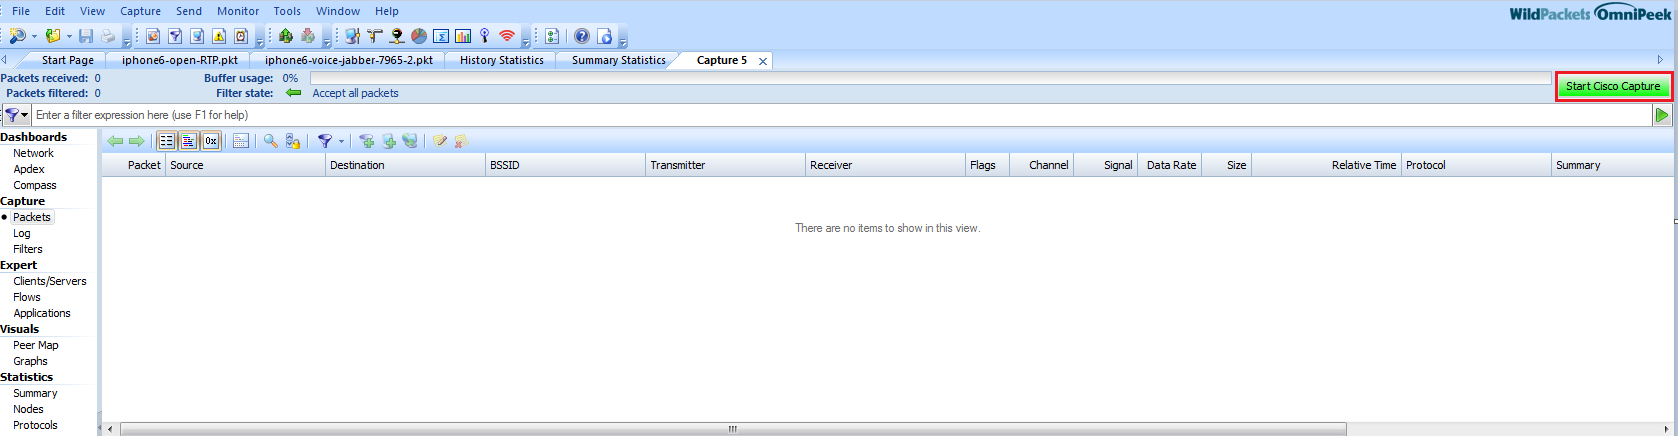Toggle the packet list view button

pyautogui.click(x=167, y=141)
